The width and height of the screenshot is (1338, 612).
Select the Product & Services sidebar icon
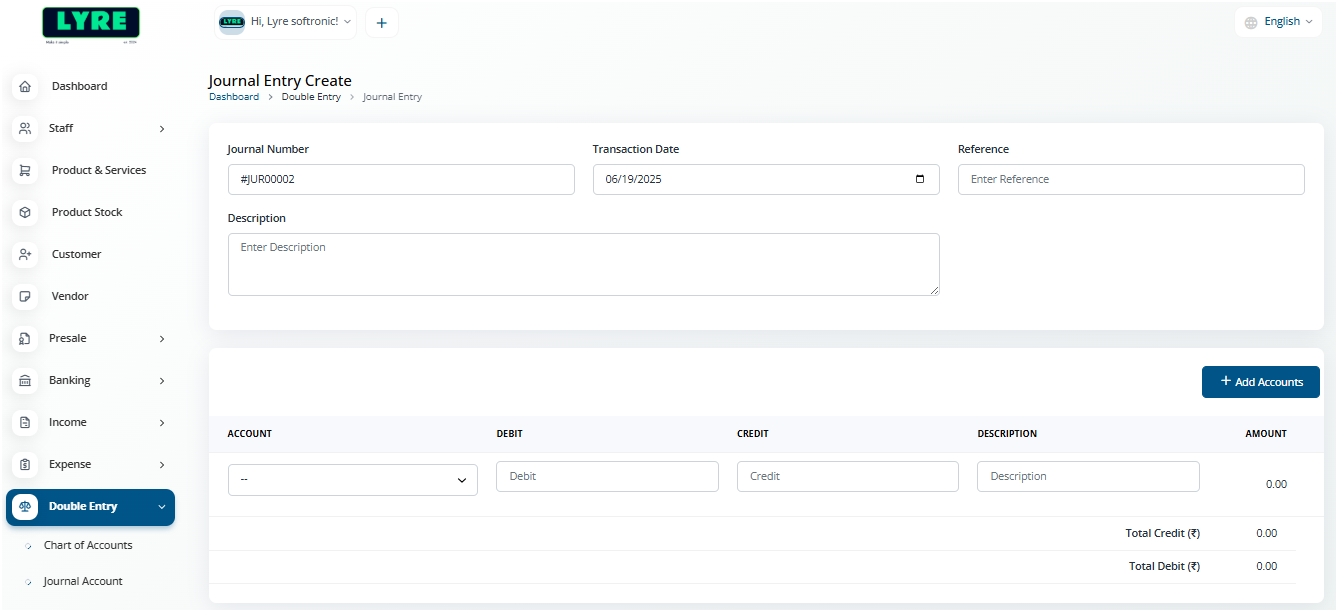pos(25,170)
